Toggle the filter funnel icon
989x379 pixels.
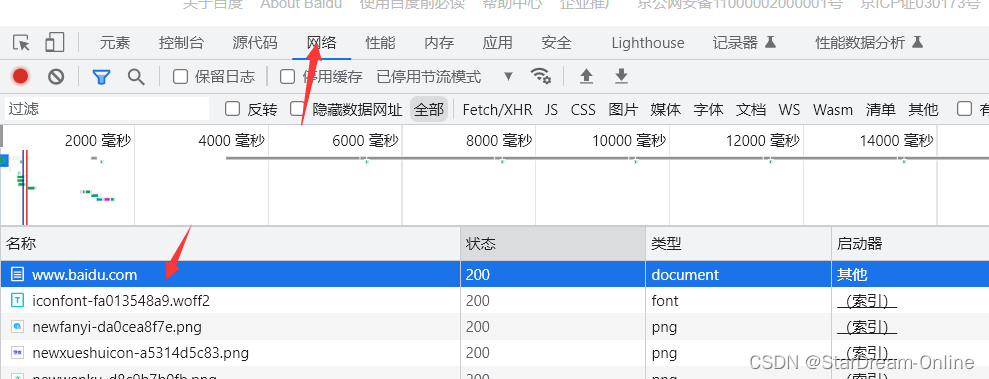pos(101,77)
